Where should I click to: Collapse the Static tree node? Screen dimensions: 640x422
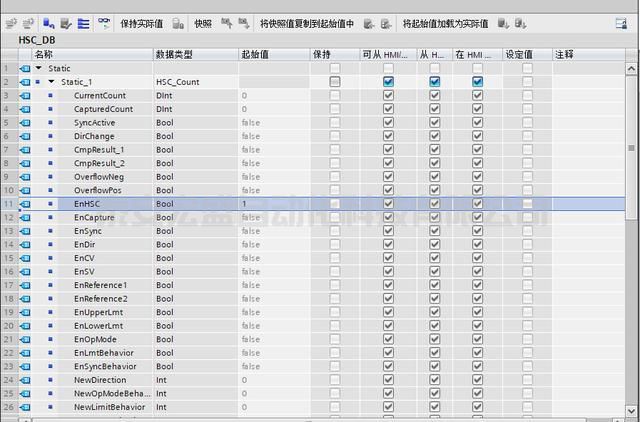click(x=38, y=68)
